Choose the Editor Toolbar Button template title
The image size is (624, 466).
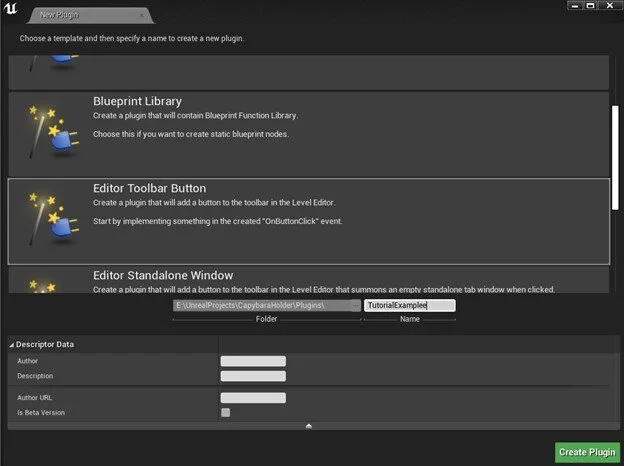tap(150, 188)
